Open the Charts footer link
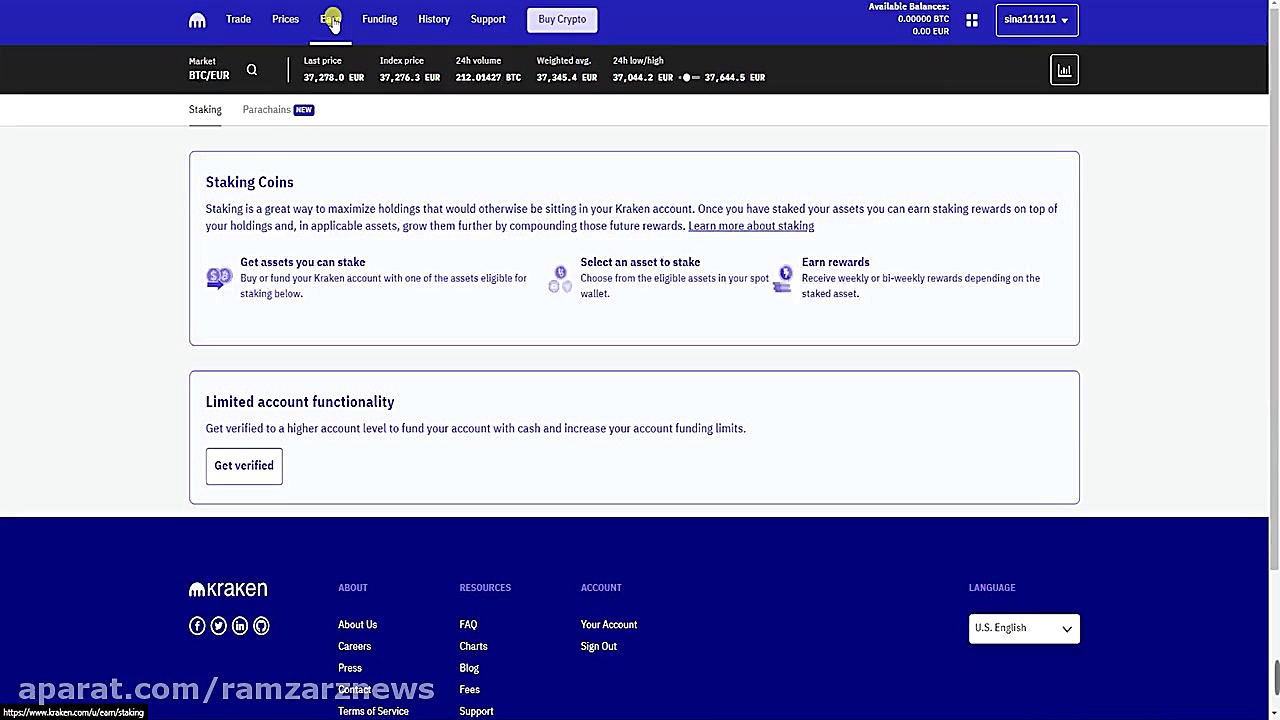The width and height of the screenshot is (1280, 720). [x=473, y=647]
